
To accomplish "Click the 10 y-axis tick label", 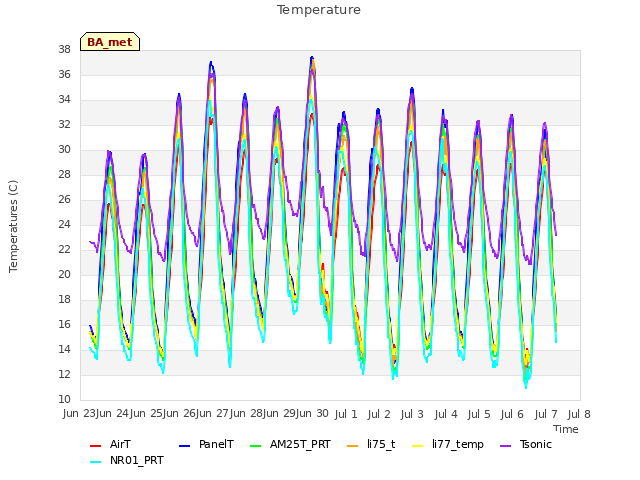I will click(64, 399).
